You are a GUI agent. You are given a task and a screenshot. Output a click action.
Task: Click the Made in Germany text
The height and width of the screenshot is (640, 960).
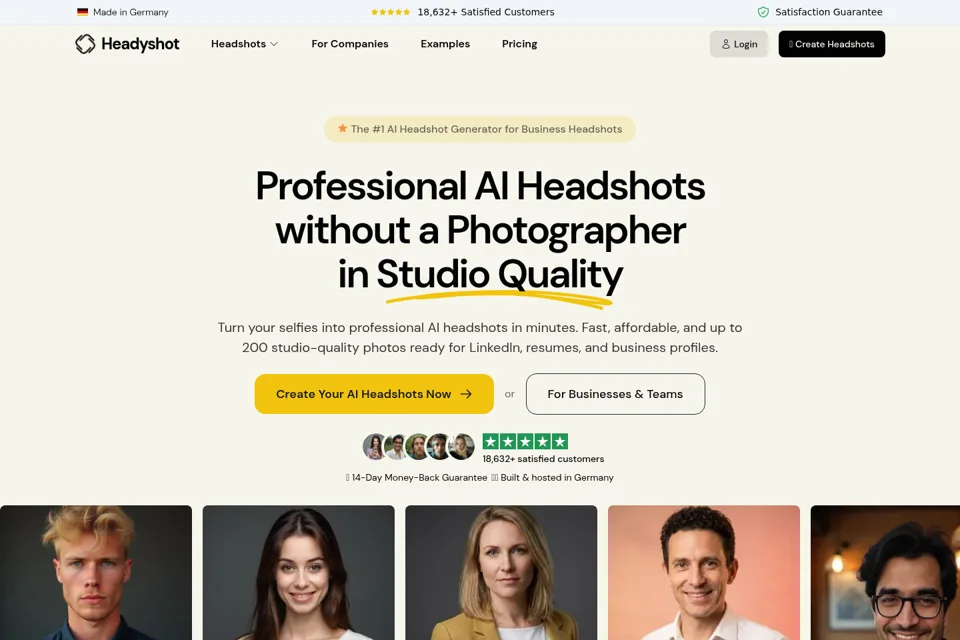[x=130, y=12]
